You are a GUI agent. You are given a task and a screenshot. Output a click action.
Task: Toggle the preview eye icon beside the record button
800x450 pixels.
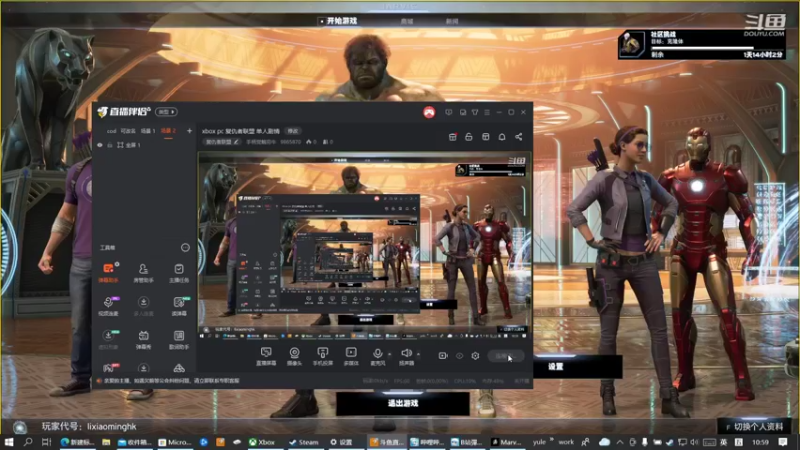pyautogui.click(x=459, y=356)
